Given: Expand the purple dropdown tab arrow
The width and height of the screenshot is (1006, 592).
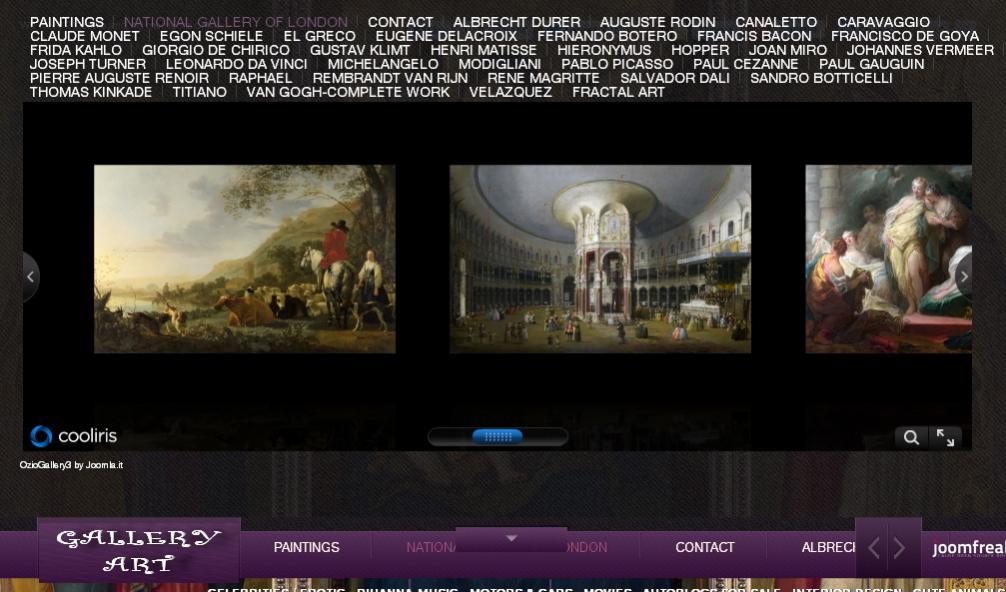Looking at the screenshot, I should coord(511,539).
